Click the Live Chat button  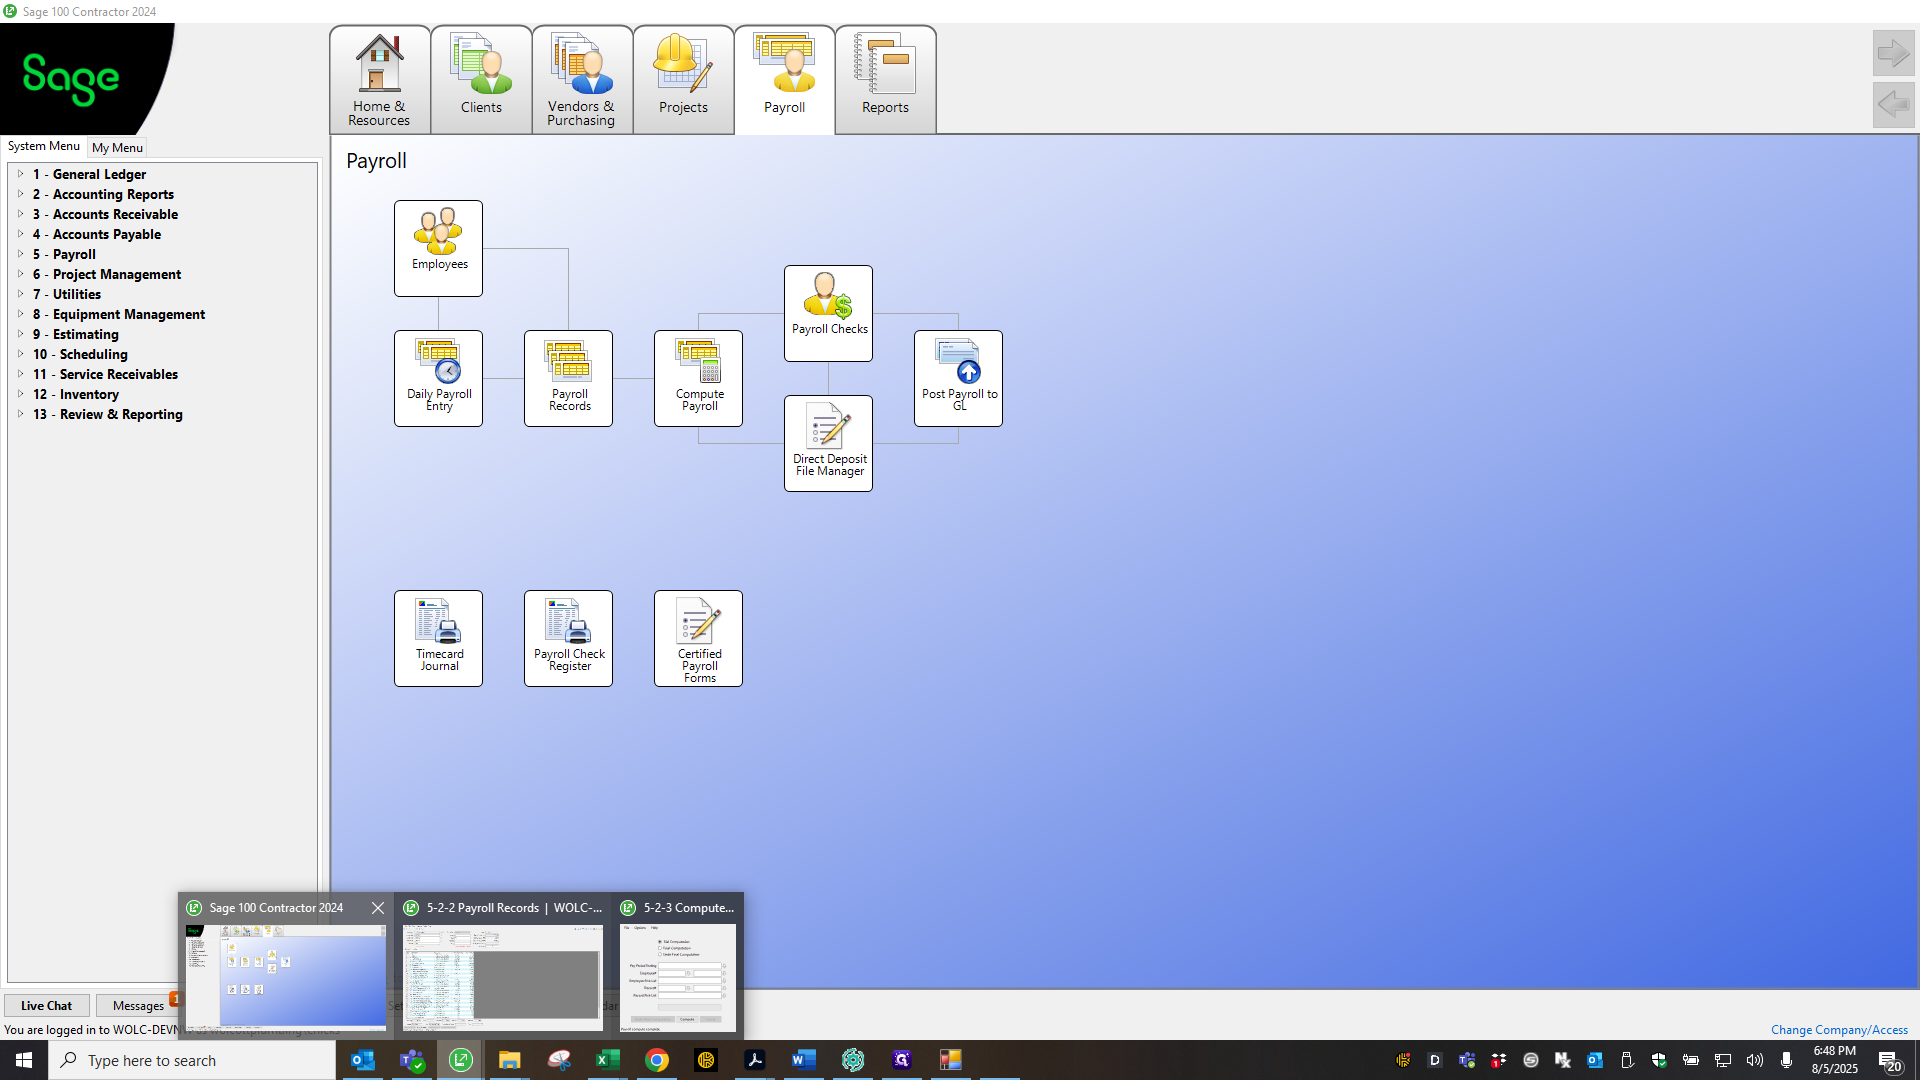[x=46, y=1005]
